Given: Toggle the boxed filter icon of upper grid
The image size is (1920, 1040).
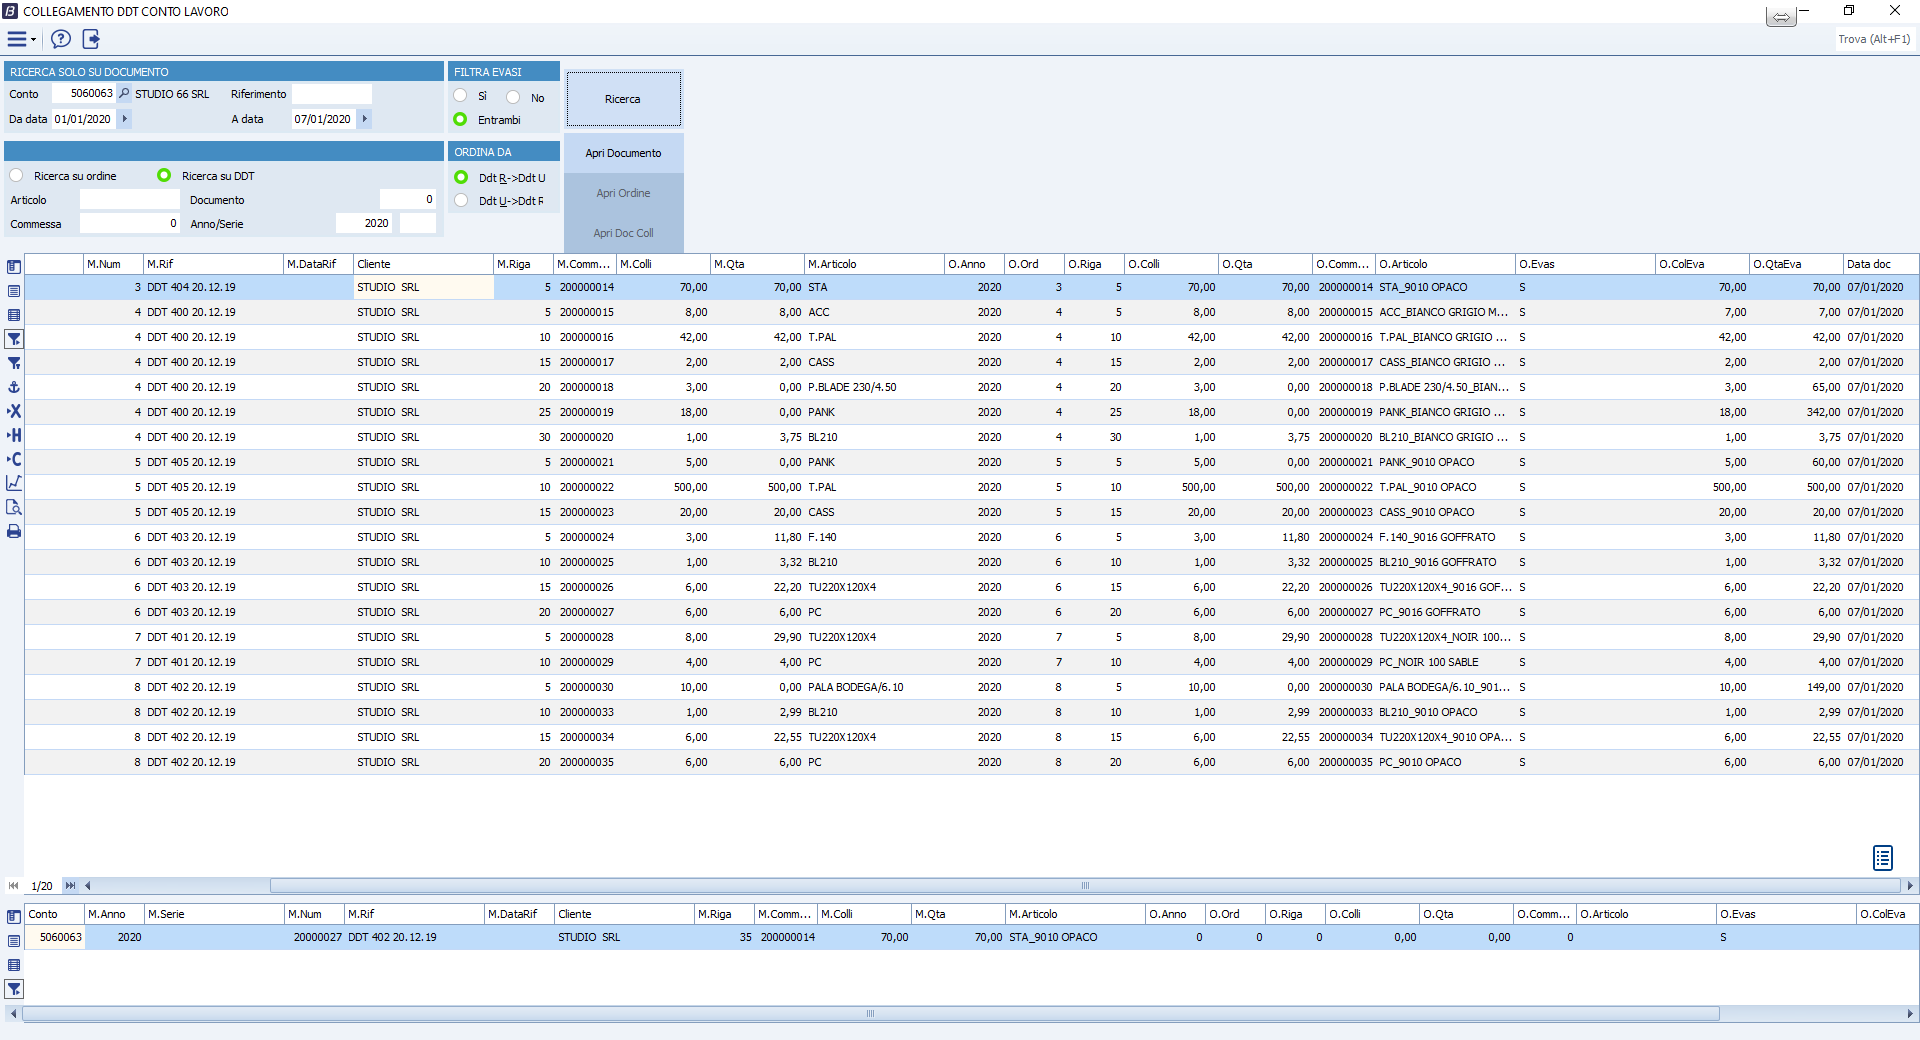Looking at the screenshot, I should 14,339.
